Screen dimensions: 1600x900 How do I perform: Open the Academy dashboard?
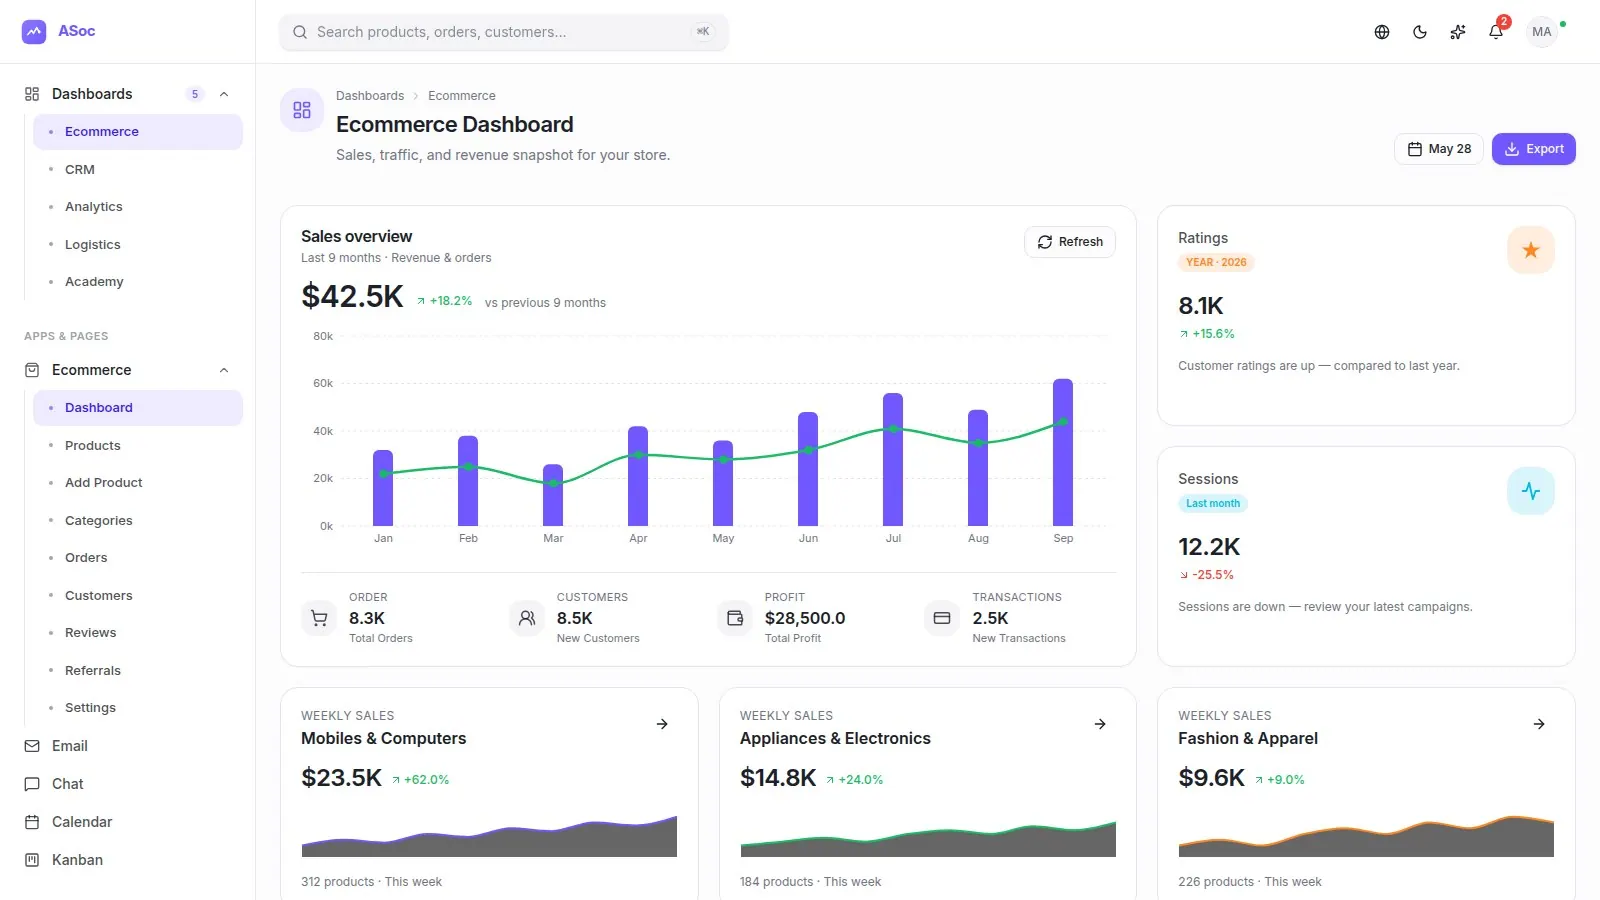[138, 282]
